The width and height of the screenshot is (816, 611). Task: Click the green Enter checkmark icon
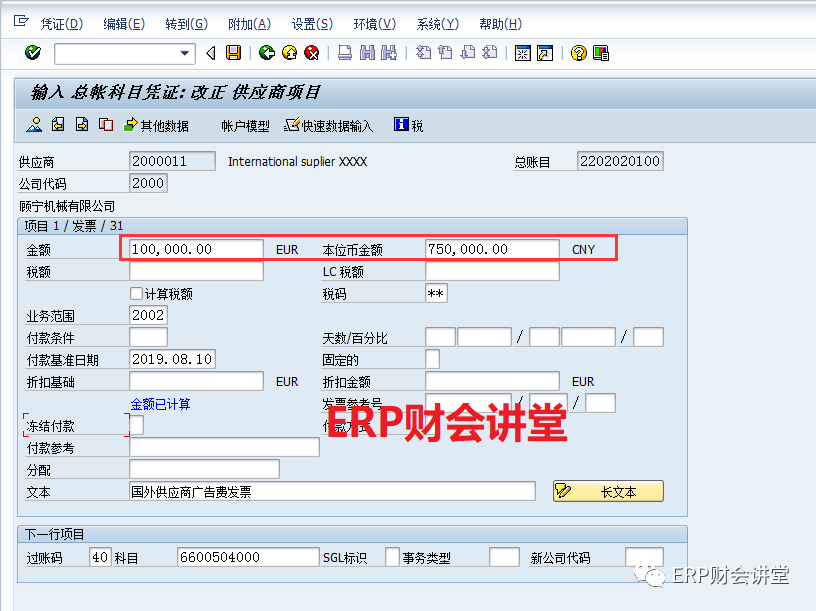pyautogui.click(x=33, y=53)
